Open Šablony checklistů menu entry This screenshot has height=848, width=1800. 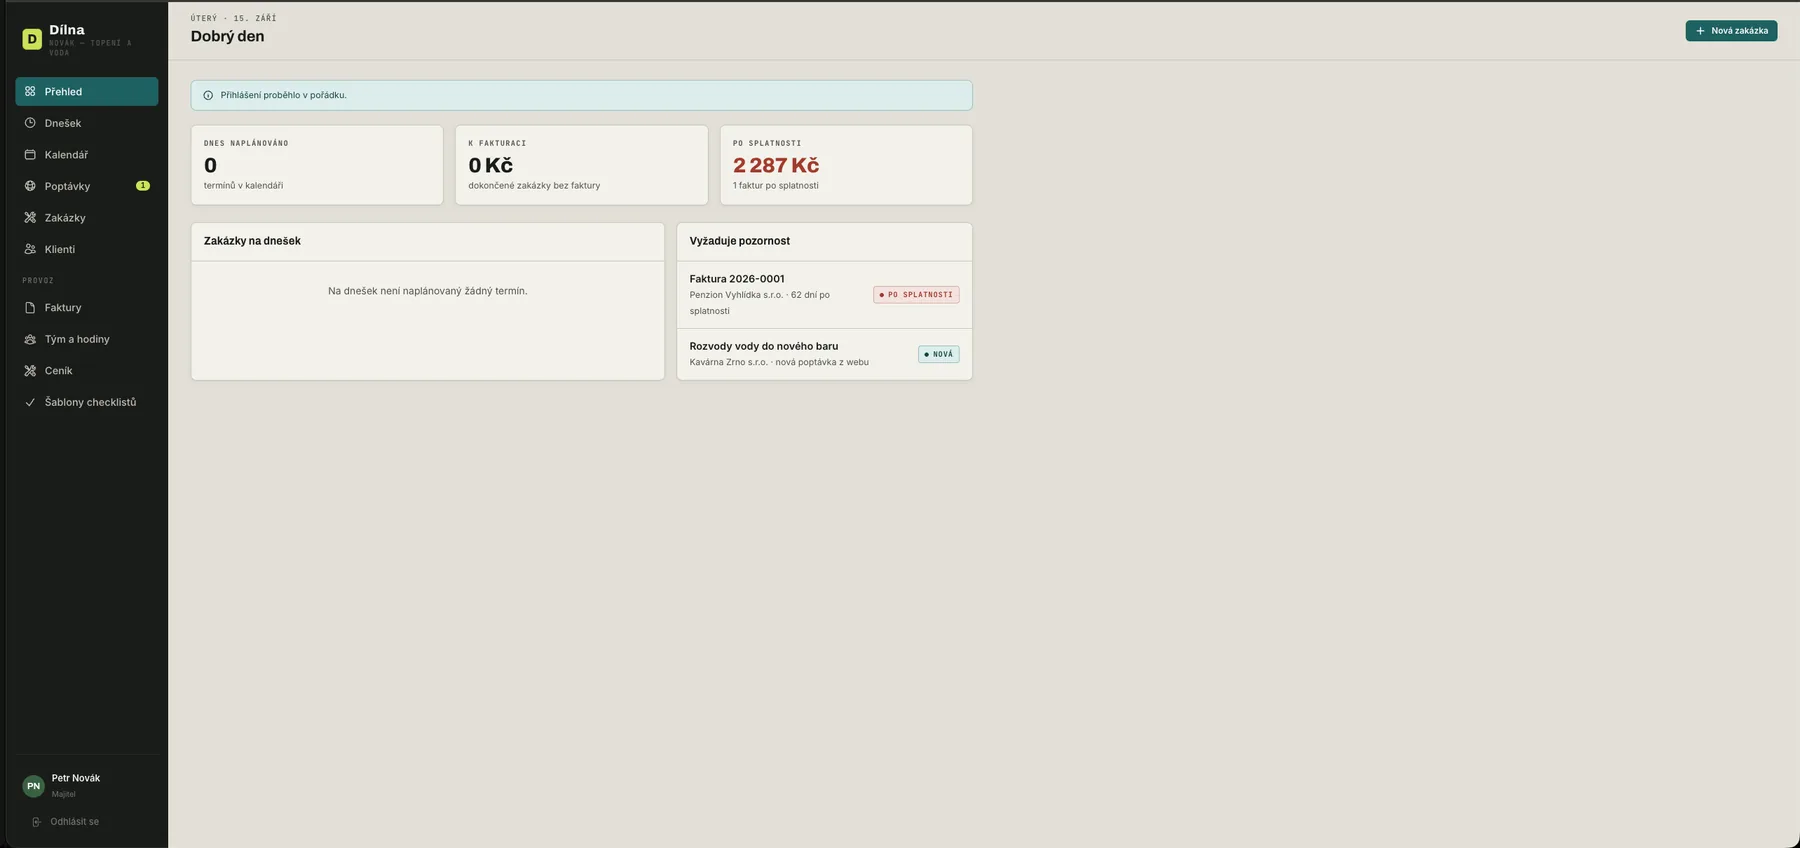87,402
